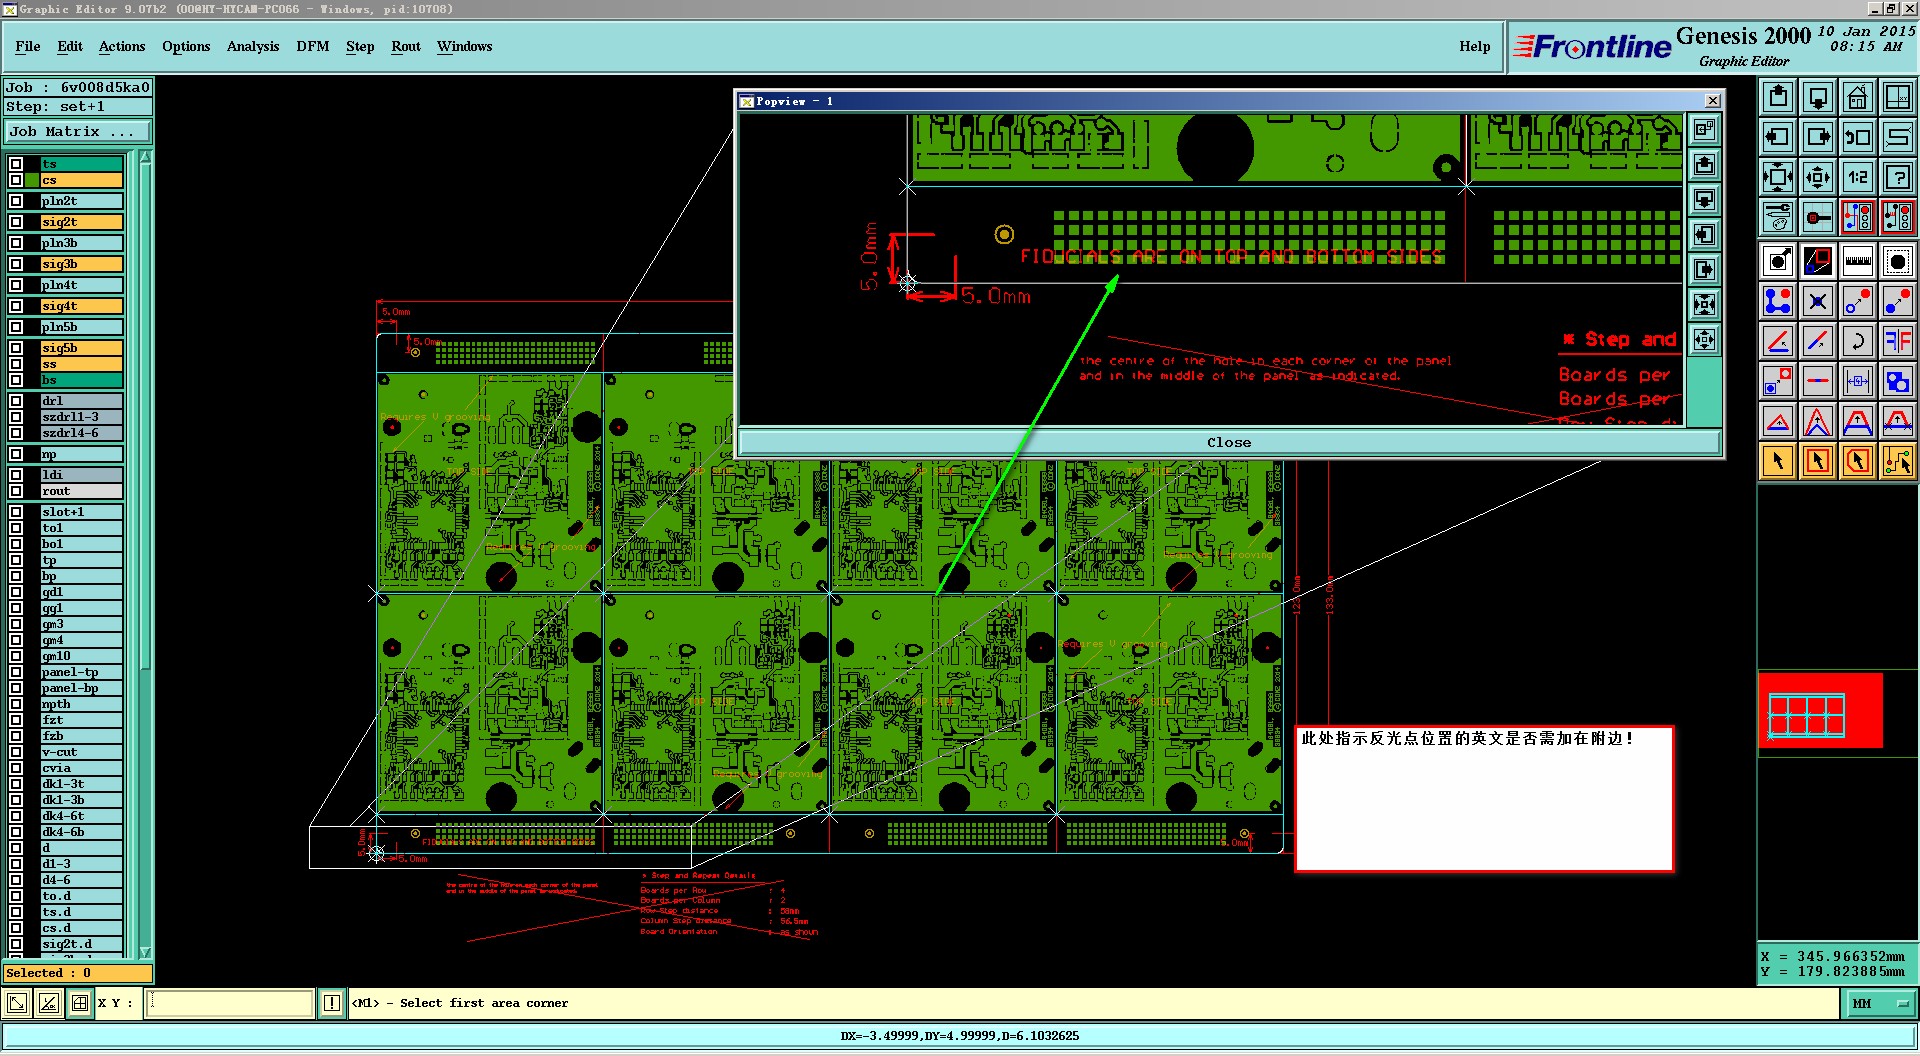Screen dimensions: 1920x1056
Task: Click the layer list scroll-down arrow
Action: 145,952
